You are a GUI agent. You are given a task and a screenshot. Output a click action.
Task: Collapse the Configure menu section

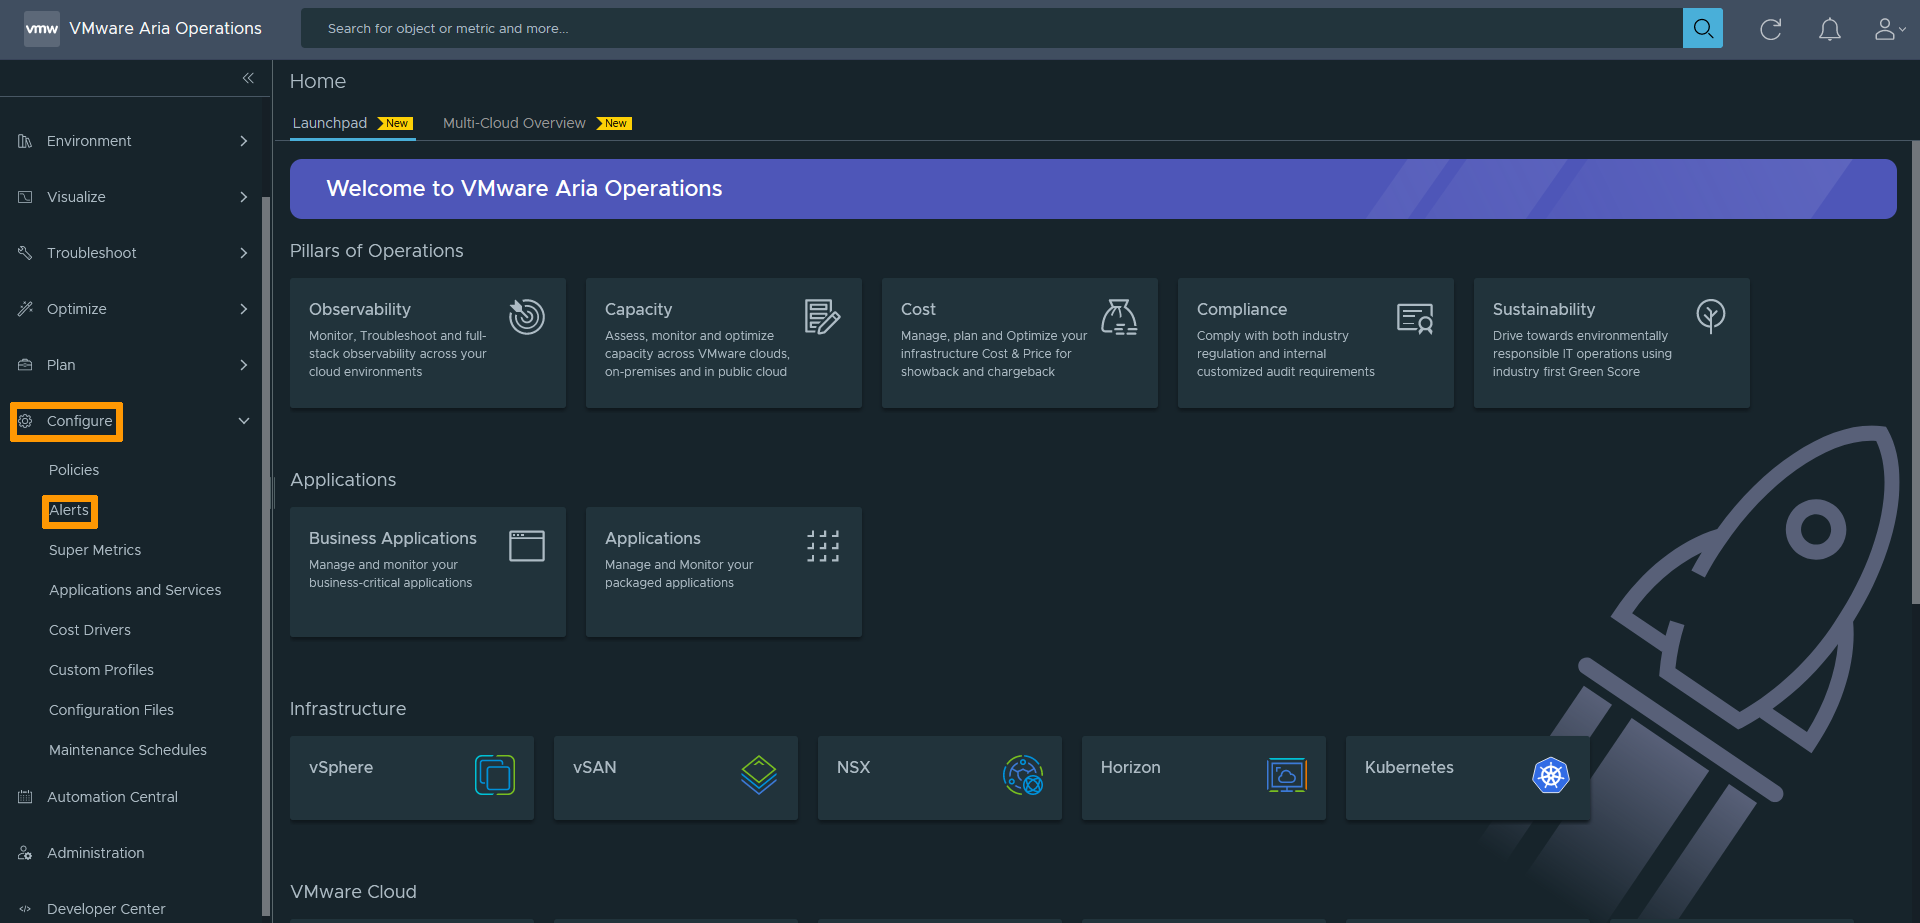click(243, 421)
